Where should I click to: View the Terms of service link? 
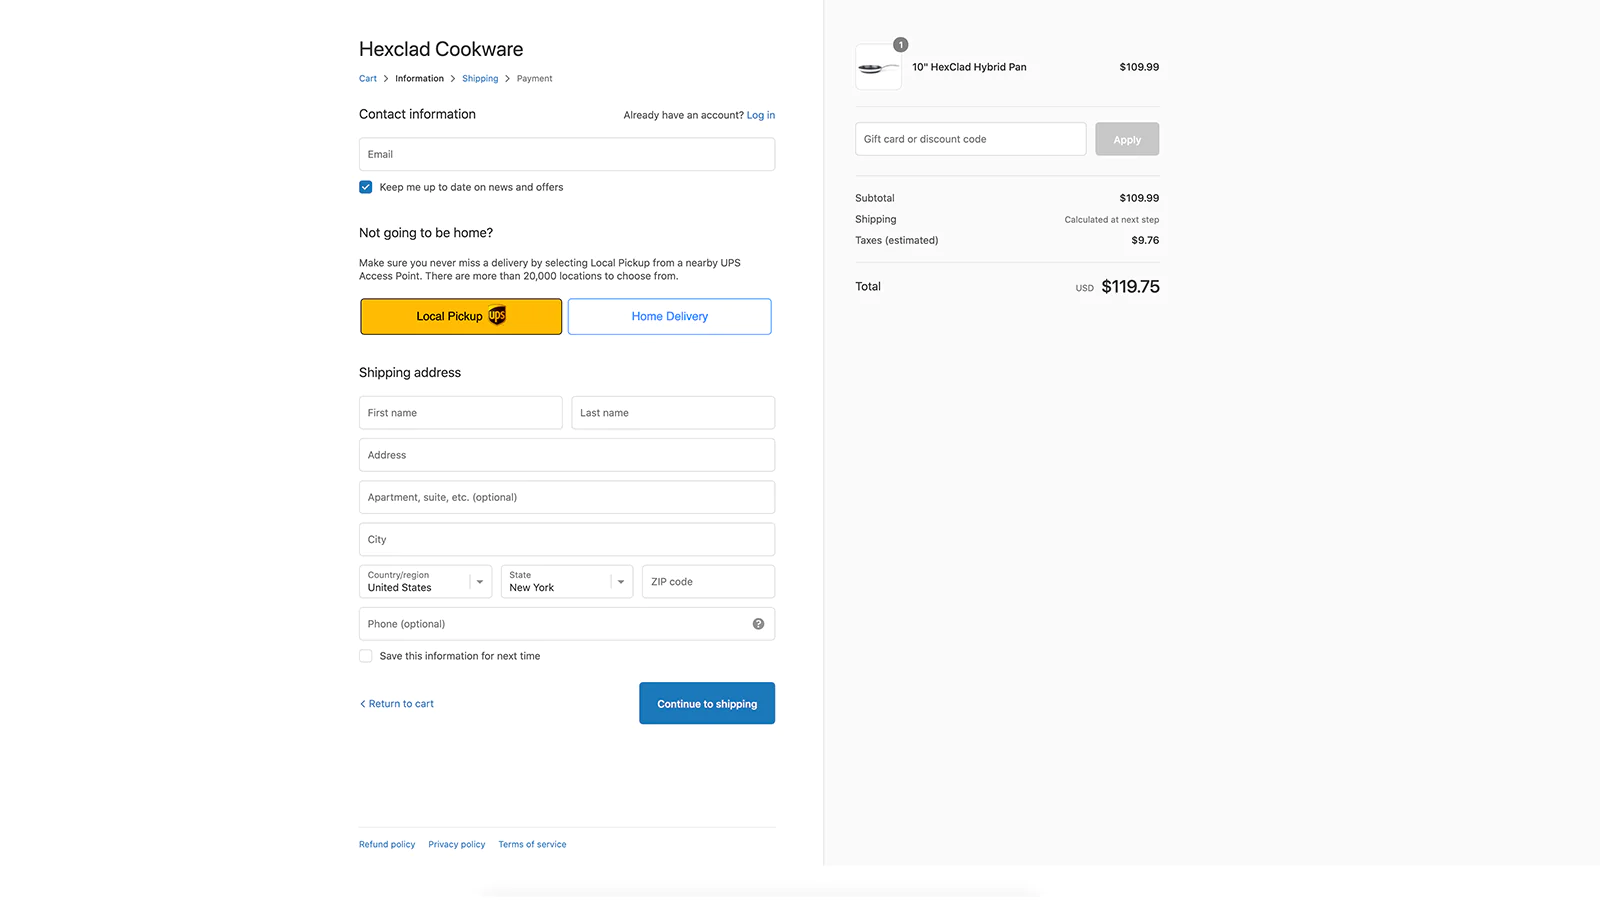point(532,845)
